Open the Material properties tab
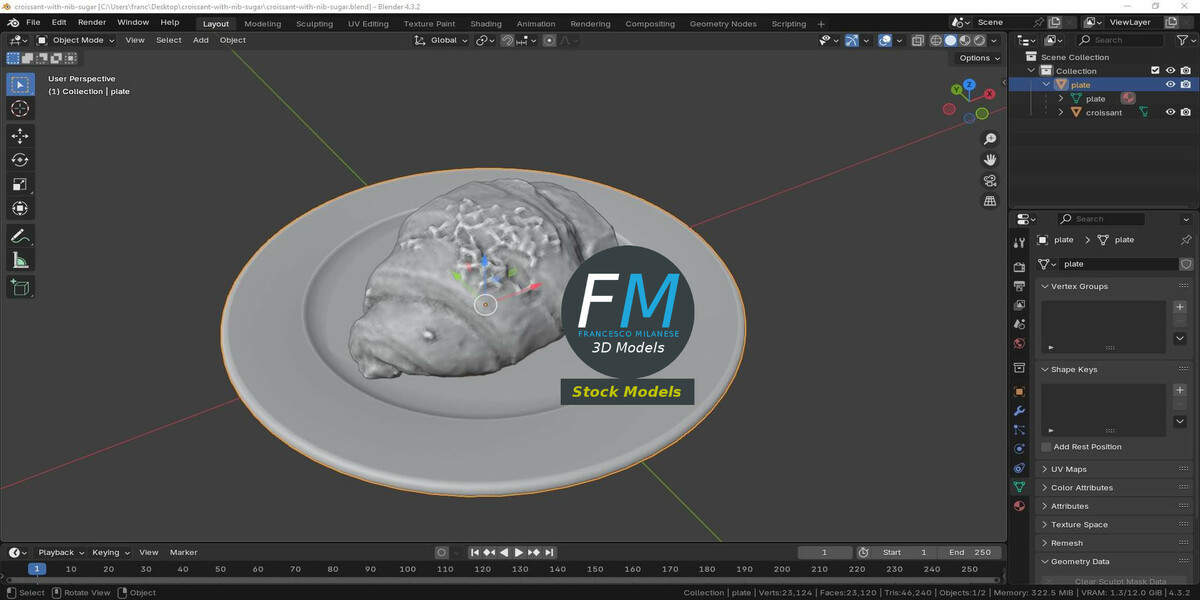This screenshot has width=1200, height=600. [1019, 506]
